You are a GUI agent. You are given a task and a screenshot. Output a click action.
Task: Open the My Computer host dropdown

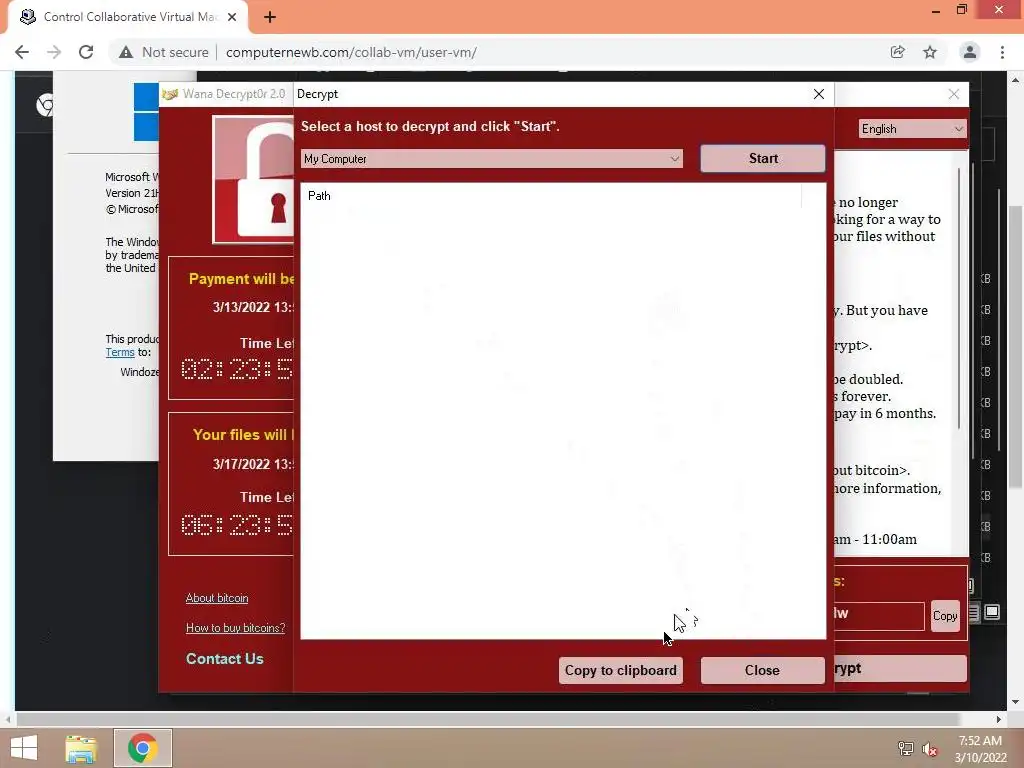[492, 159]
